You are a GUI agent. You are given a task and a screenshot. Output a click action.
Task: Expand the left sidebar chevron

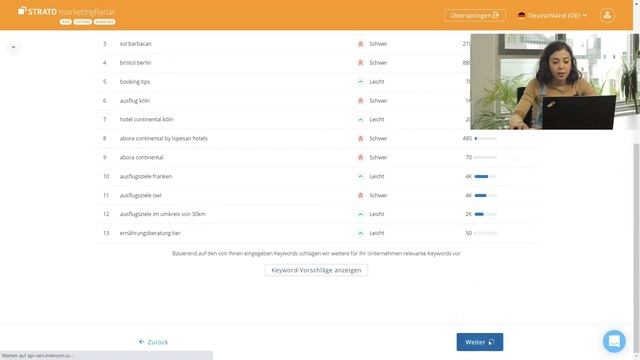tap(13, 47)
